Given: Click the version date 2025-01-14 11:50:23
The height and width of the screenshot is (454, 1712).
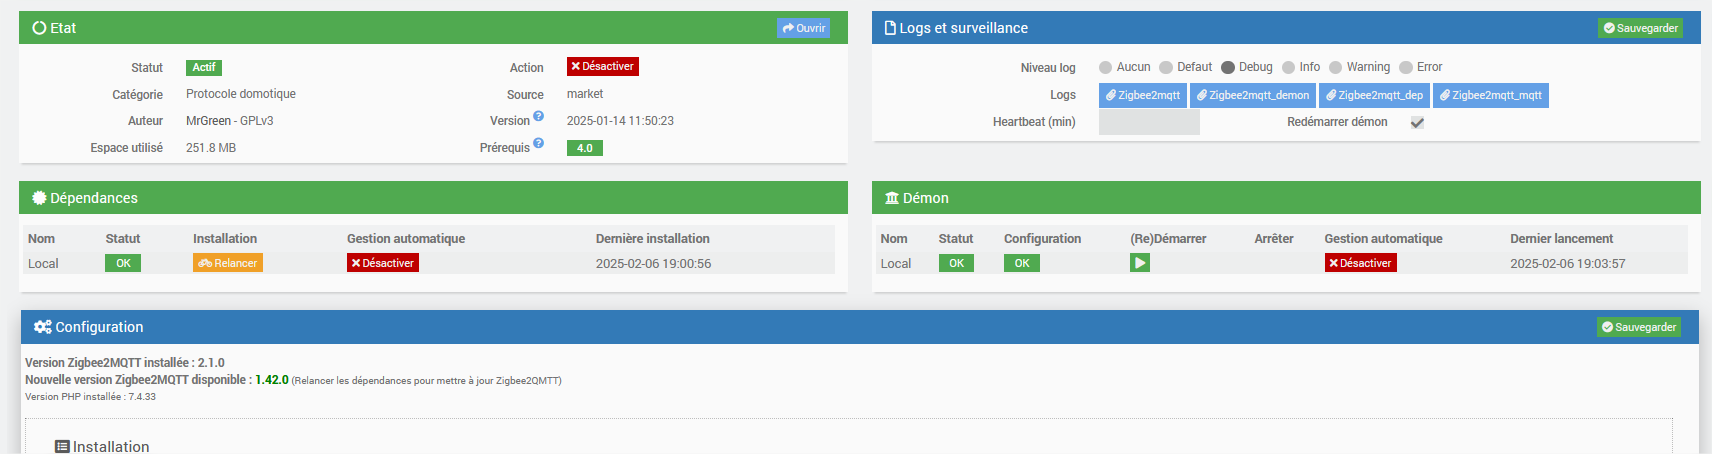Looking at the screenshot, I should pos(620,121).
